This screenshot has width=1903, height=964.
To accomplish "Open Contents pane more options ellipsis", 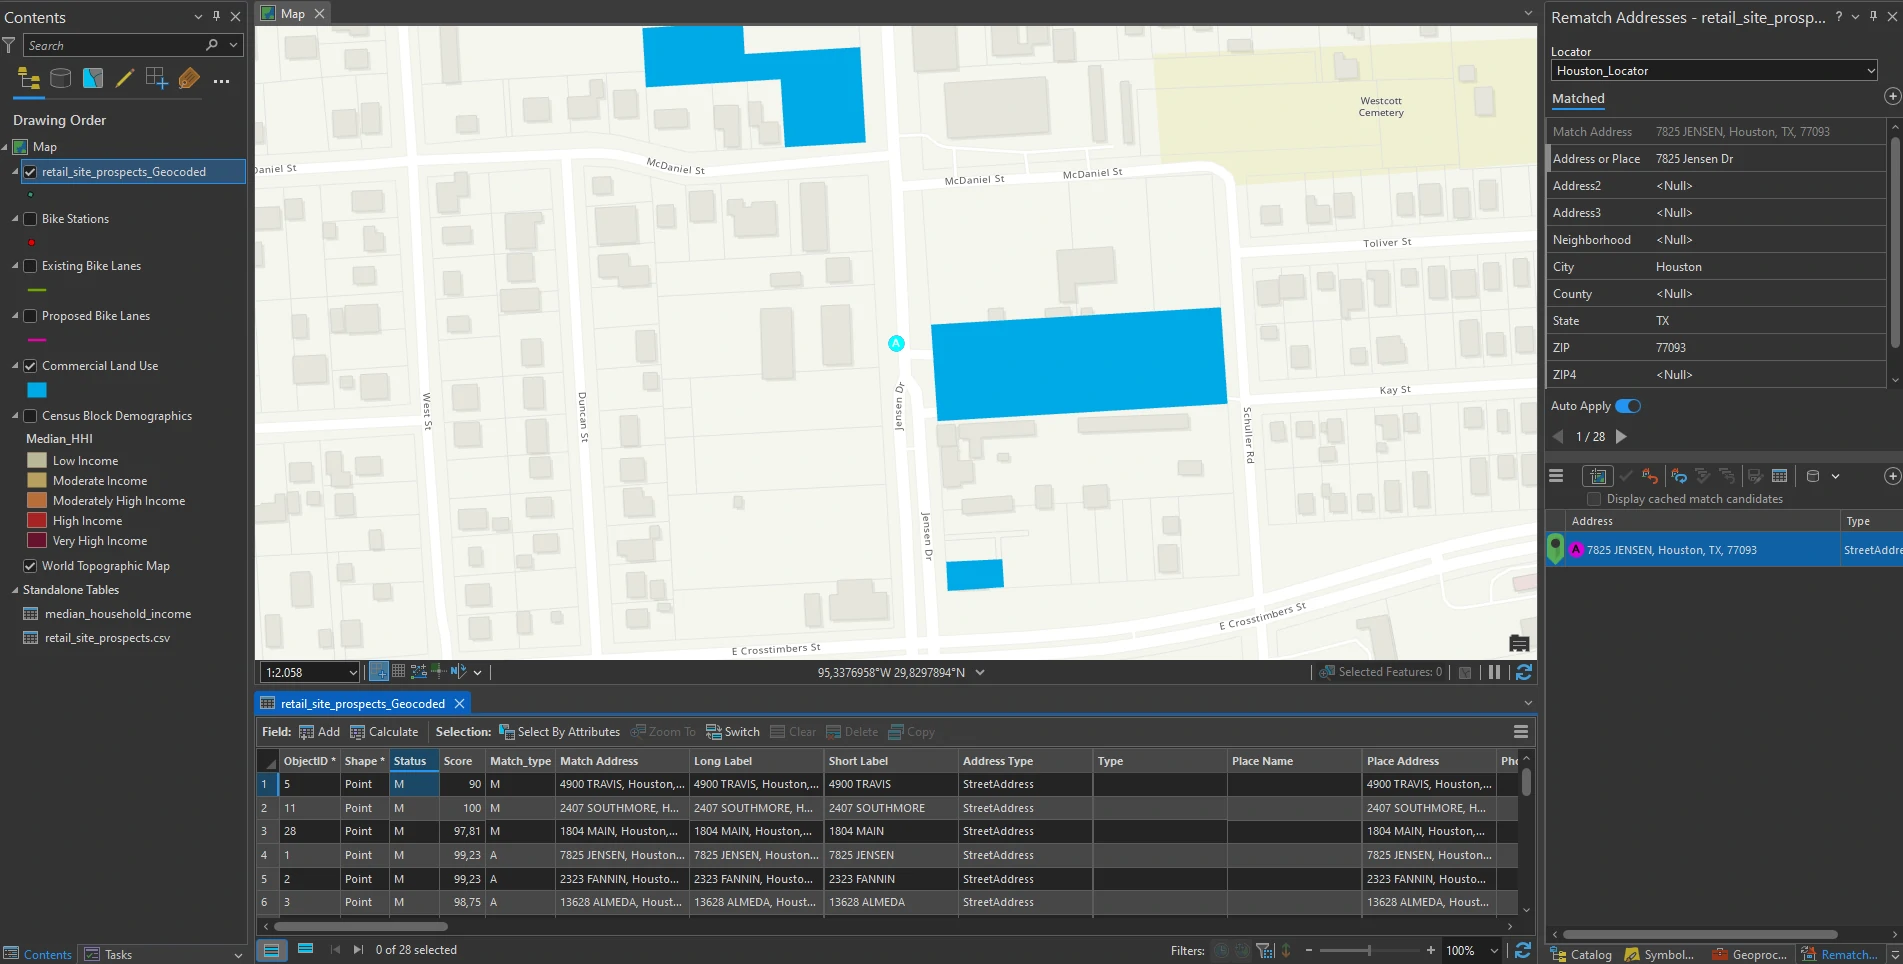I will 222,81.
